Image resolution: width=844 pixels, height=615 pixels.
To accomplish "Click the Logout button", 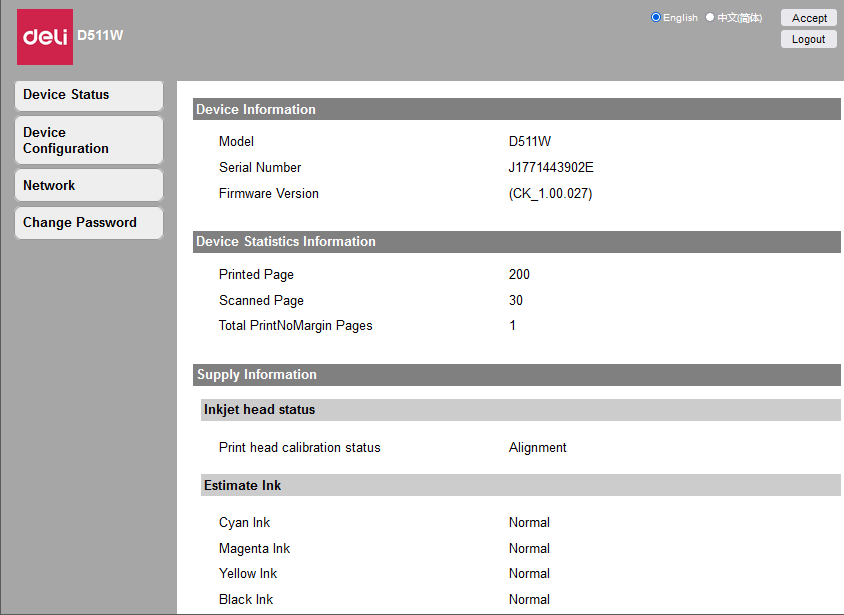I will pyautogui.click(x=808, y=39).
